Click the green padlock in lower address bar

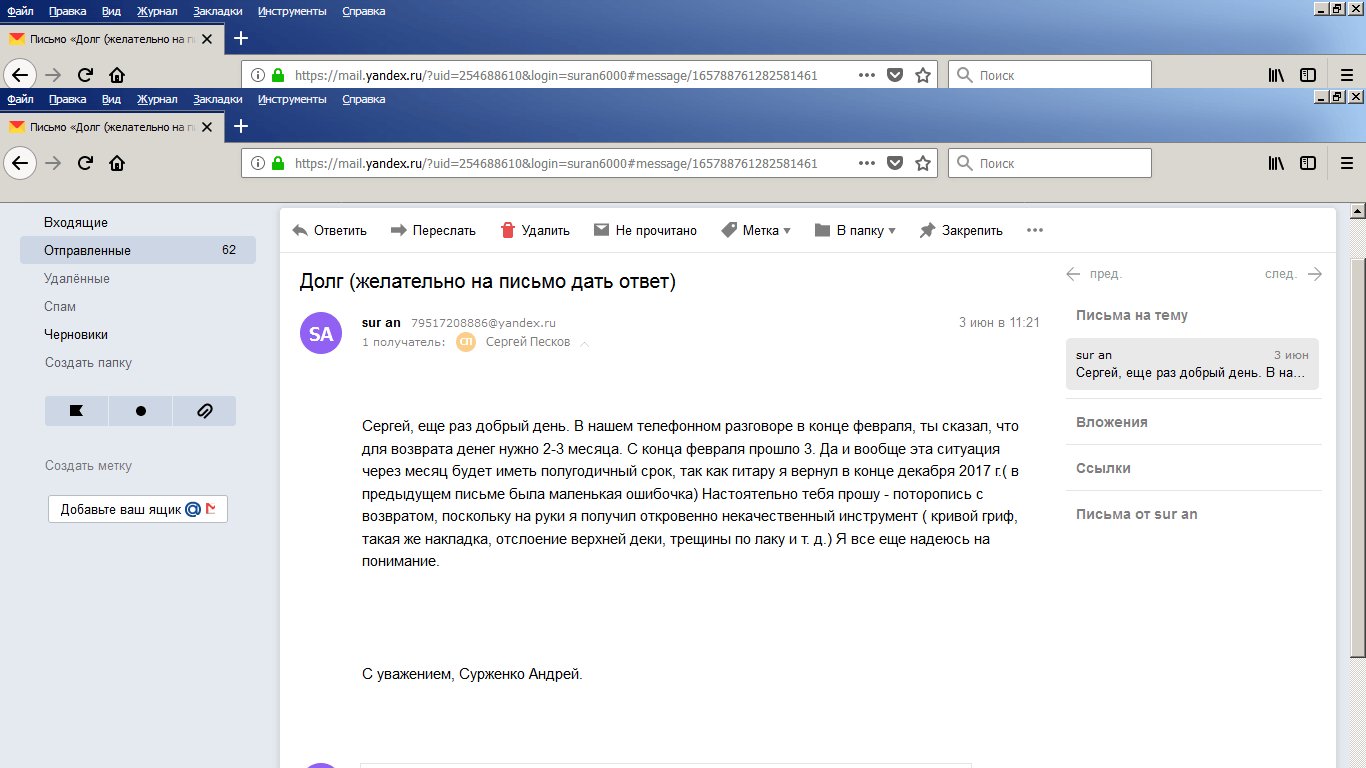click(x=278, y=163)
